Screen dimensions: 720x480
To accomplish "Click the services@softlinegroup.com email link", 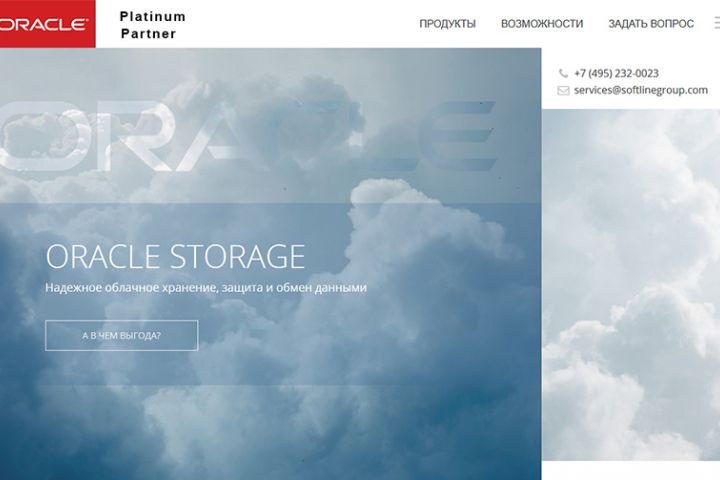I will pyautogui.click(x=641, y=90).
